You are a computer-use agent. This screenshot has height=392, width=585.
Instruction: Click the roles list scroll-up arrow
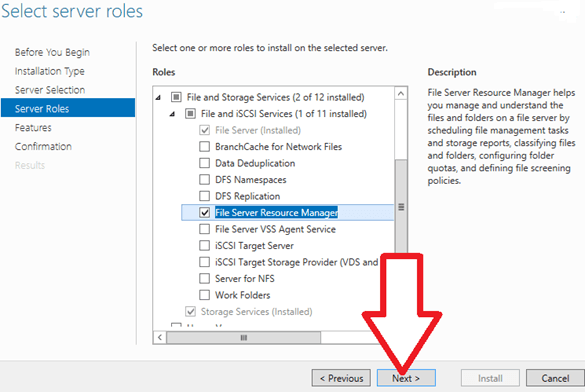click(x=401, y=93)
